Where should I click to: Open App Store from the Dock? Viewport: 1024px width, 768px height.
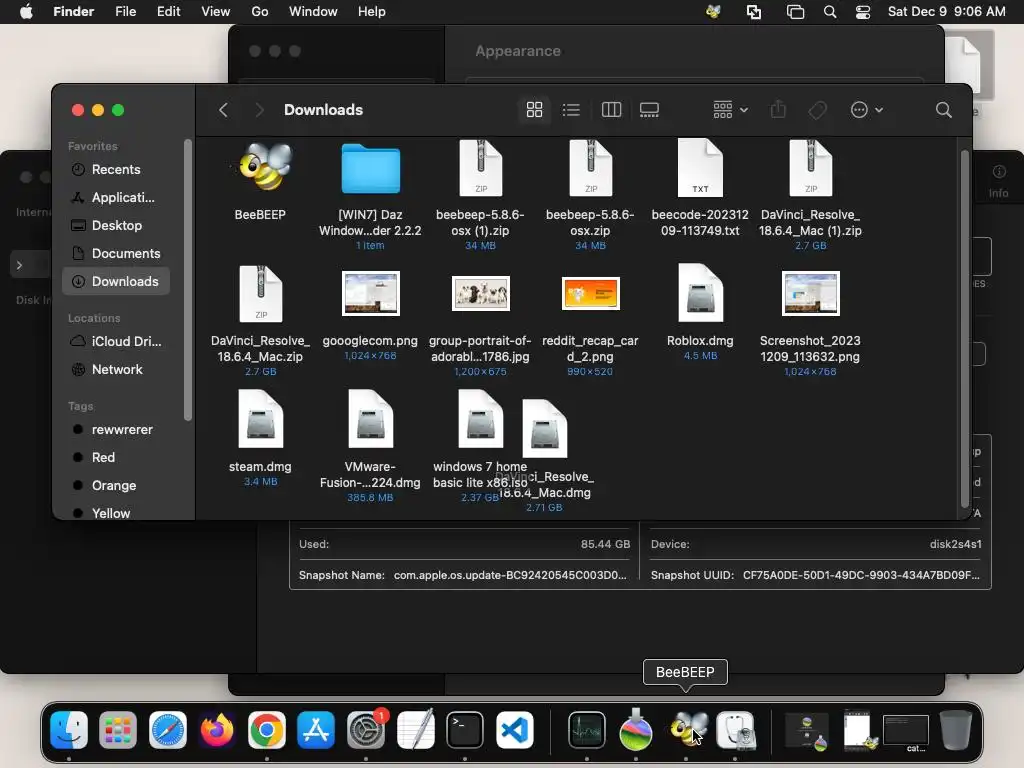316,729
